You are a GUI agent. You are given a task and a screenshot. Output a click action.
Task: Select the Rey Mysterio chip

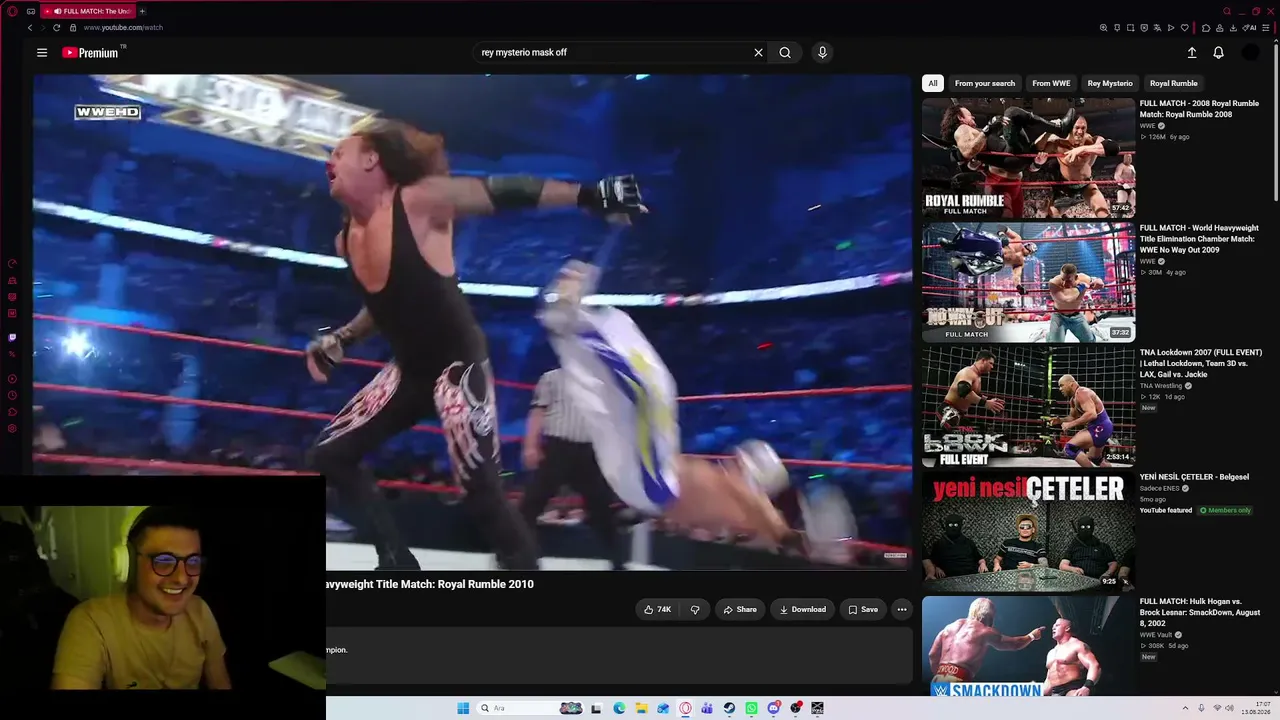point(1110,83)
